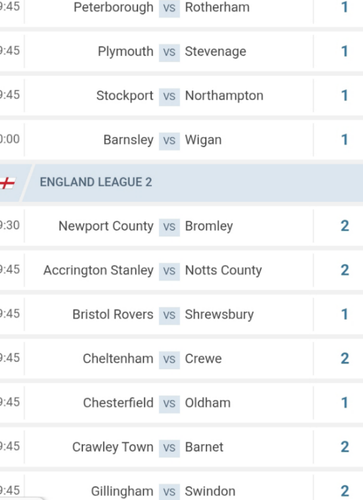Open the ENGLAND LEAGUE 2 header
This screenshot has width=363, height=500.
click(x=96, y=182)
